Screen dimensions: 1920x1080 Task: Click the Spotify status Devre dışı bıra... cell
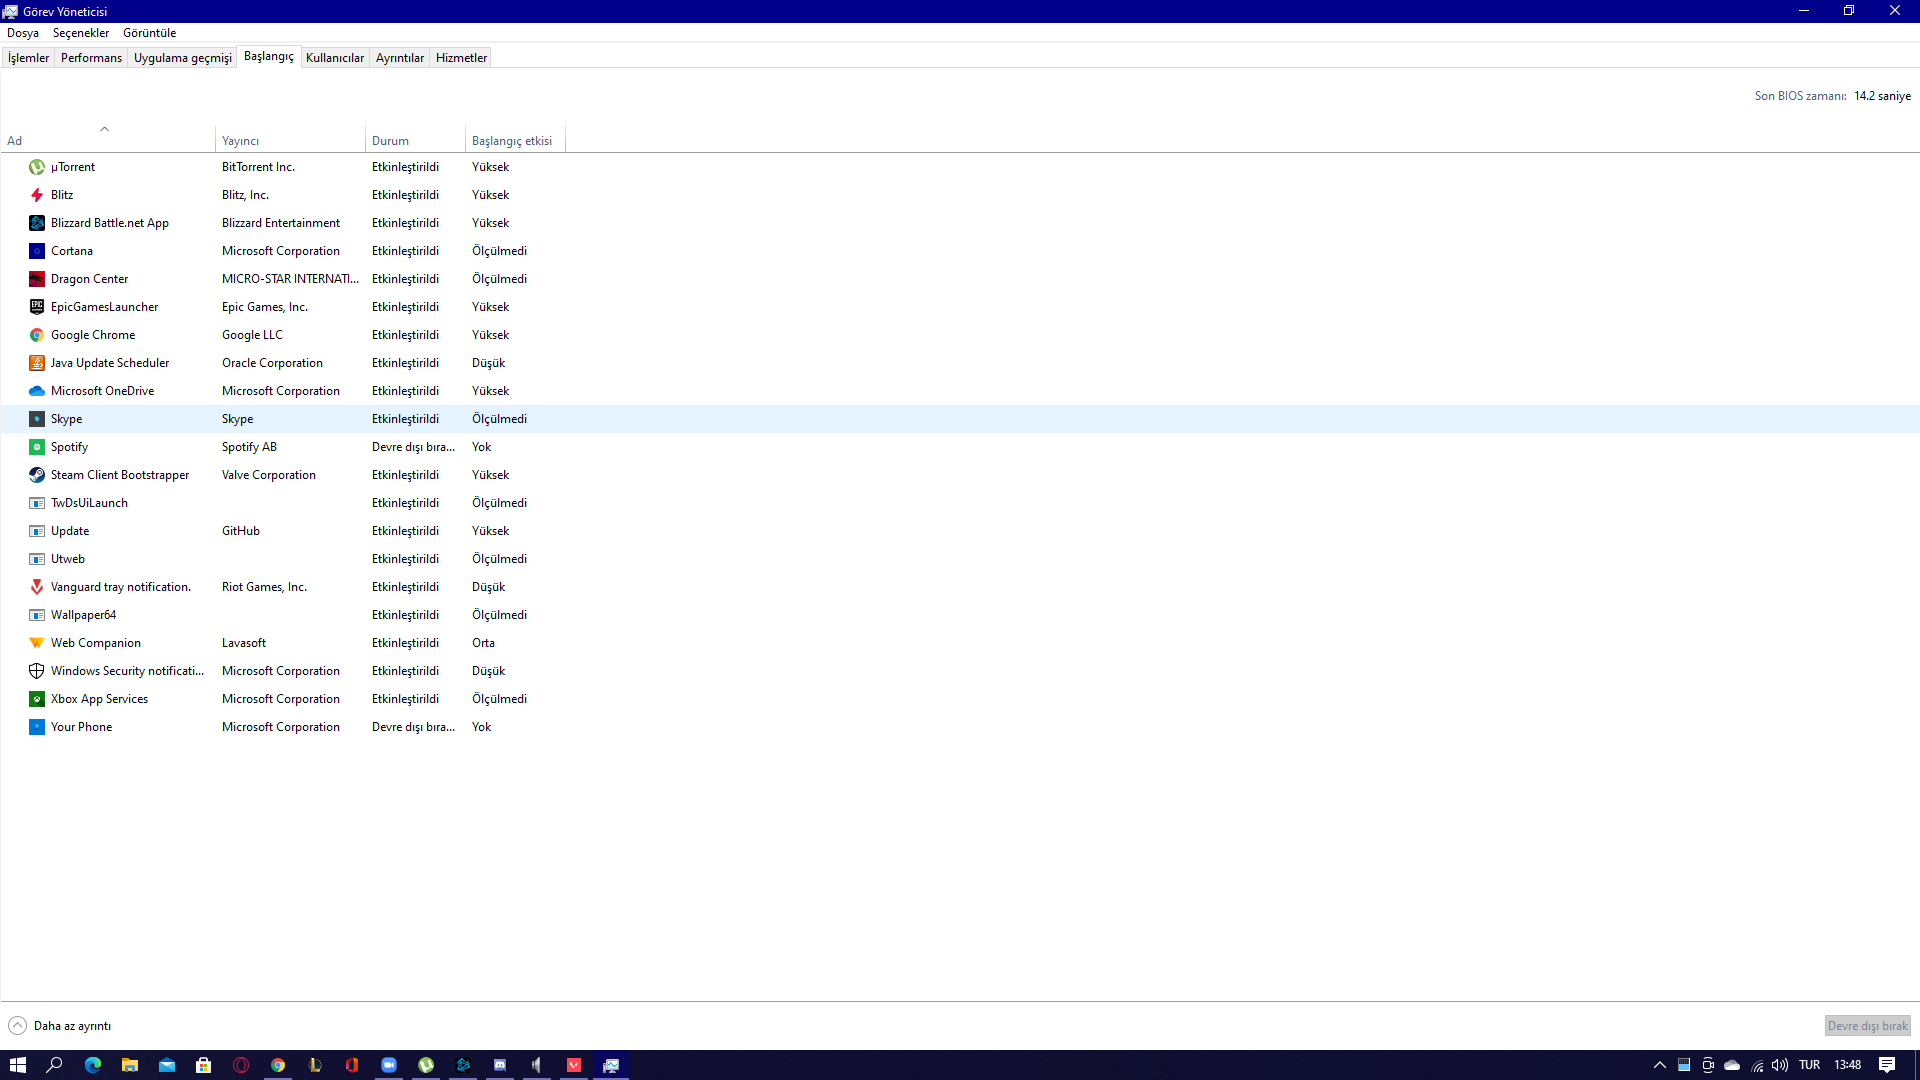point(413,447)
